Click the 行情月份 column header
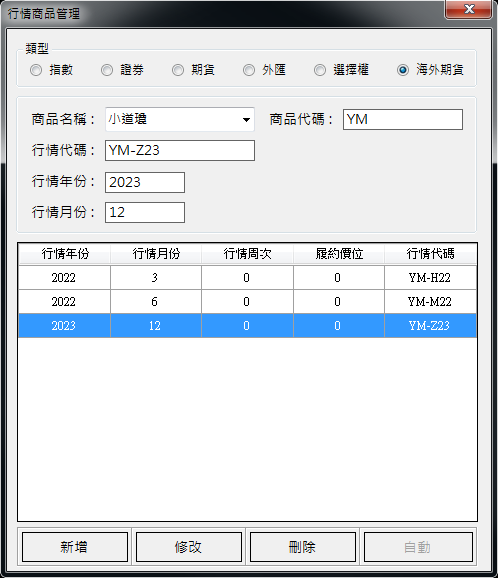Viewport: 498px width, 578px height. click(x=156, y=254)
